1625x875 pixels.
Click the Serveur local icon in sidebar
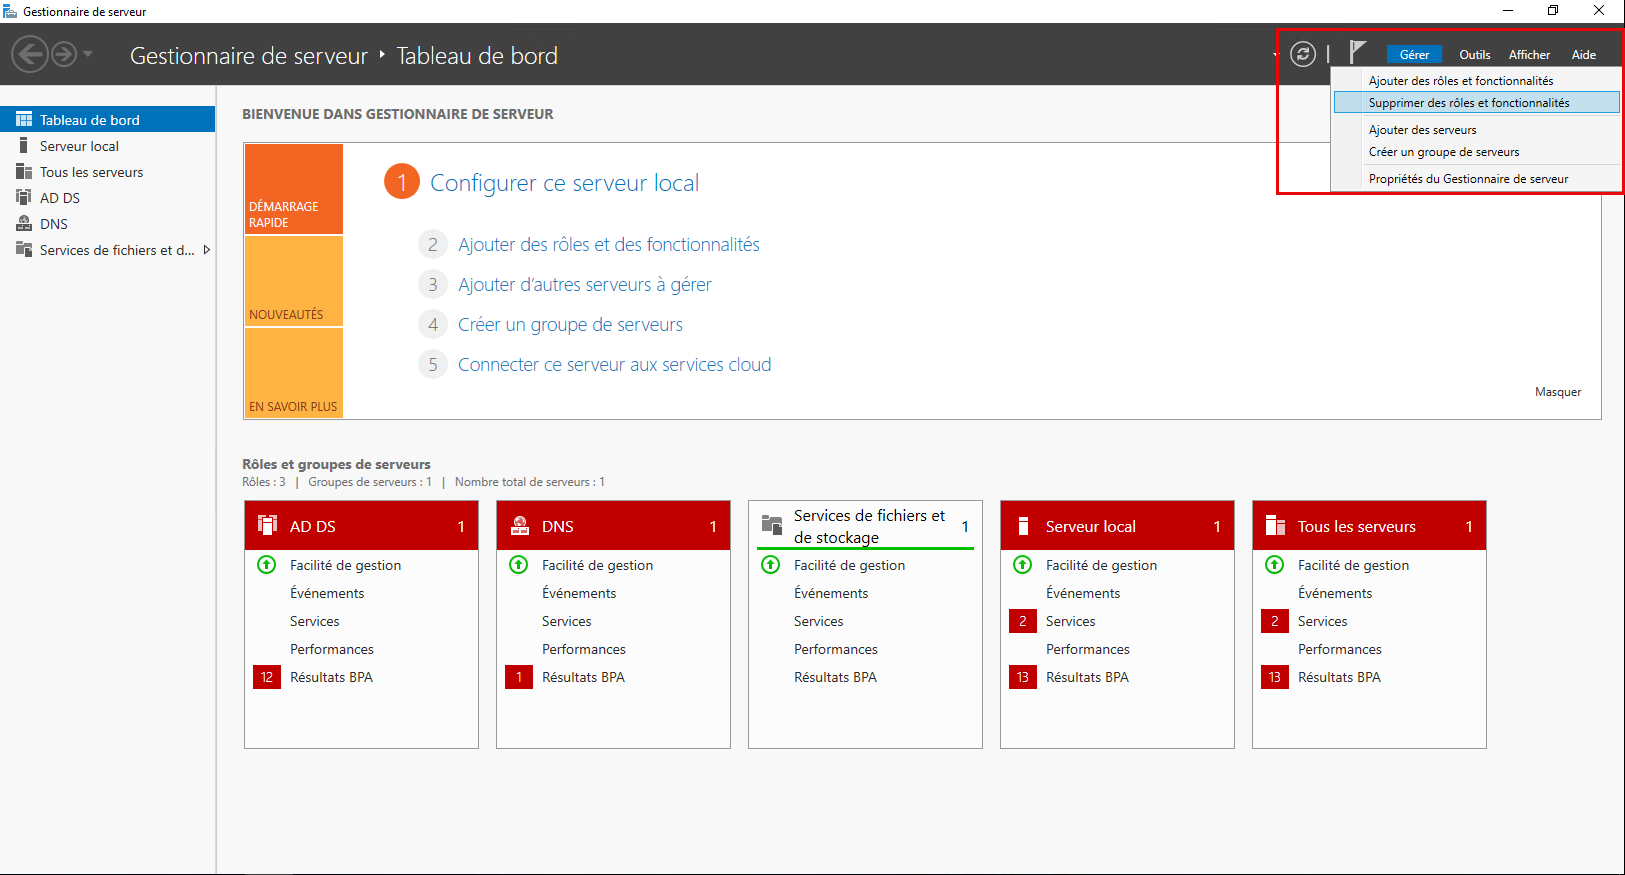coord(24,145)
